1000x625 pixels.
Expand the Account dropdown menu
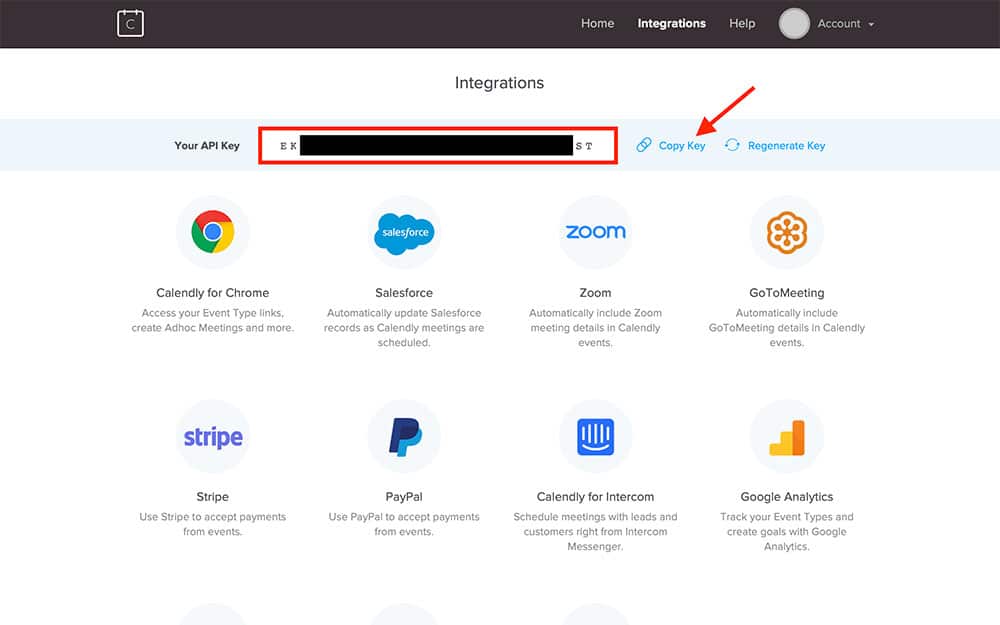pyautogui.click(x=846, y=24)
